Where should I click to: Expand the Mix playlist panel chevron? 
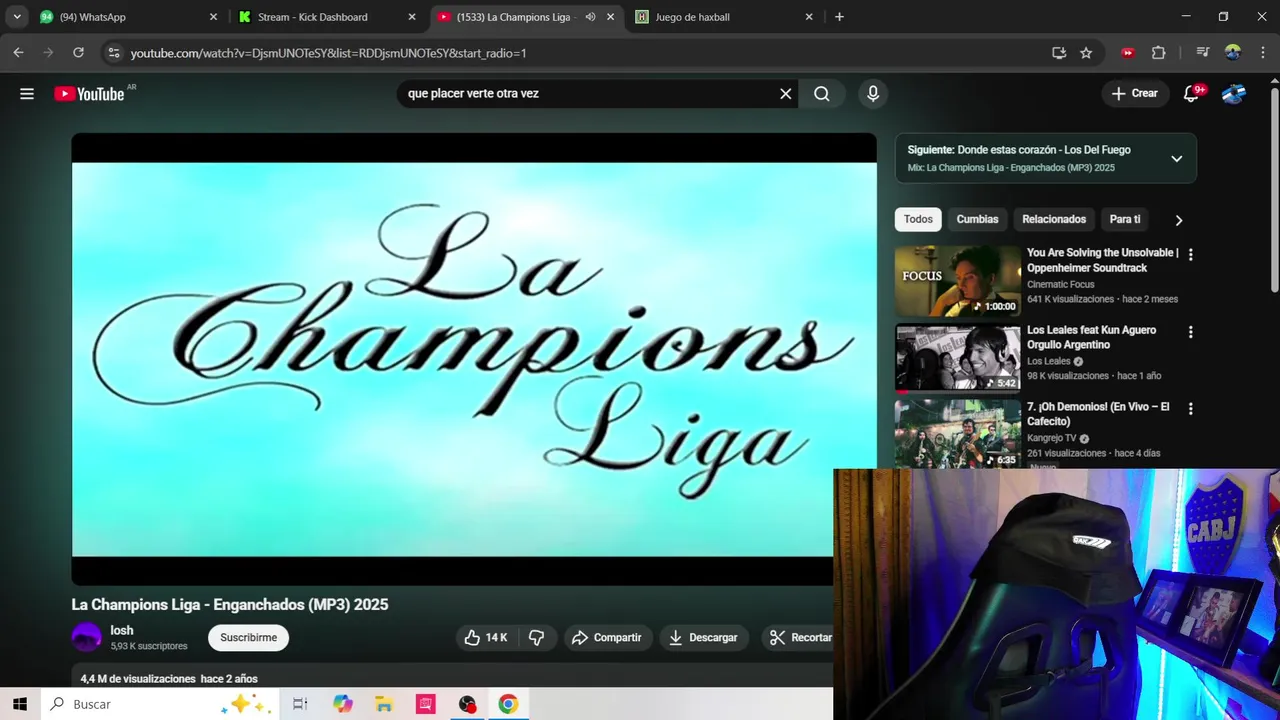pos(1176,159)
